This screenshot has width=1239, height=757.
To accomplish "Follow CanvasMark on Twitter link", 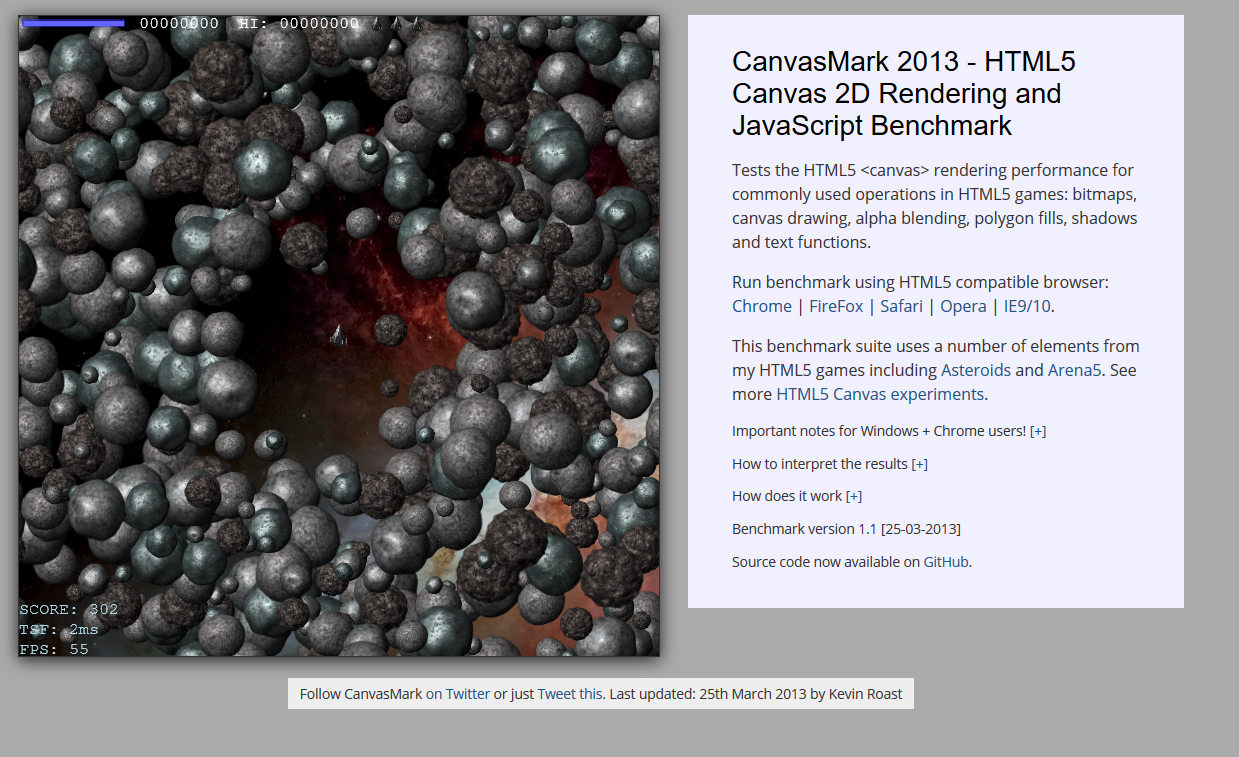I will pos(458,694).
